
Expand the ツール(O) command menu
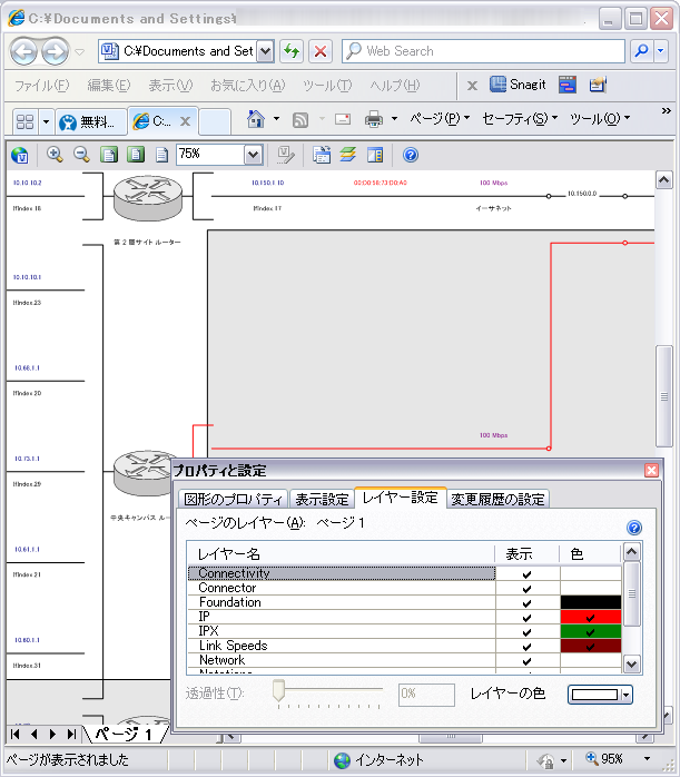[x=600, y=118]
